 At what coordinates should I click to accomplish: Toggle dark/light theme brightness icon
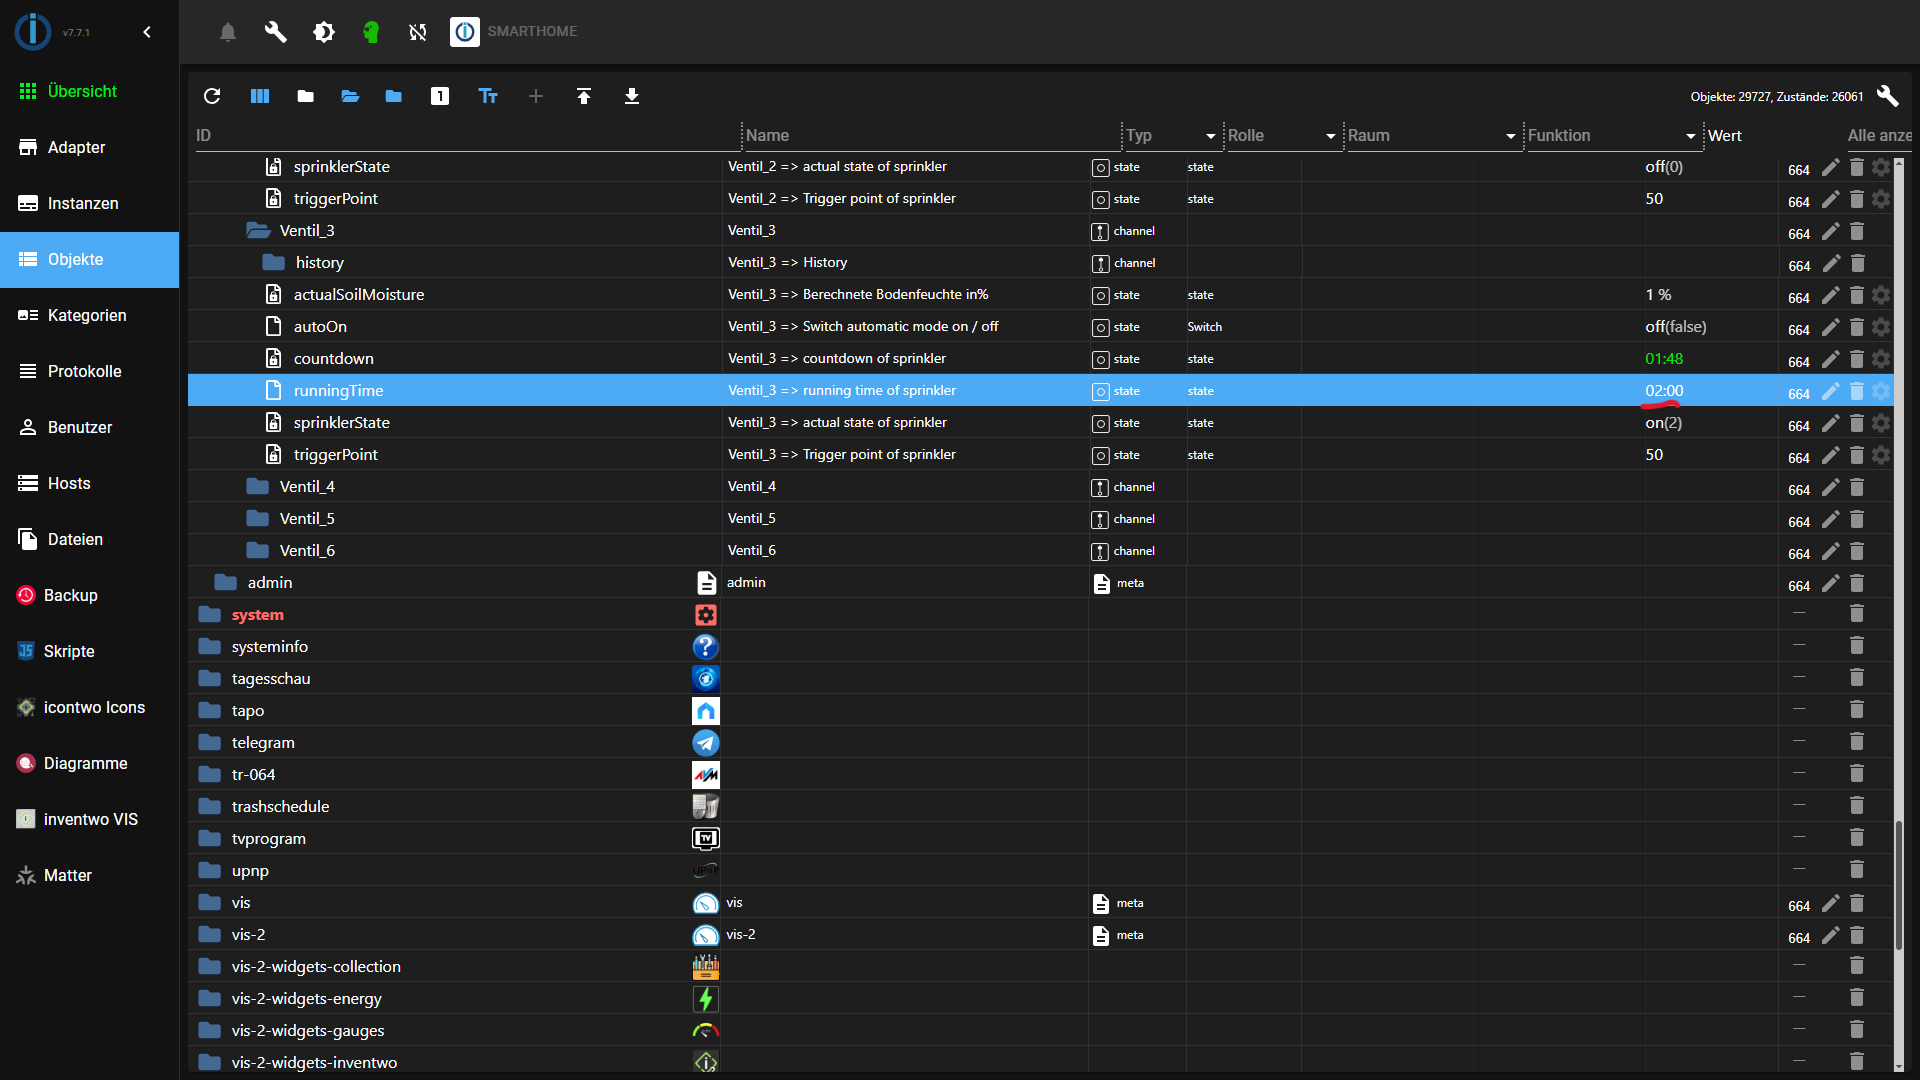(x=324, y=32)
